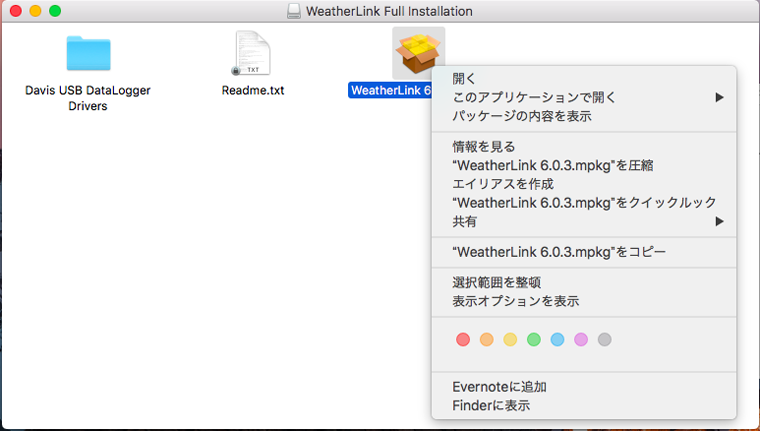Viewport: 760px width, 431px height.
Task: Choose Finderに表示
Action: coord(584,405)
